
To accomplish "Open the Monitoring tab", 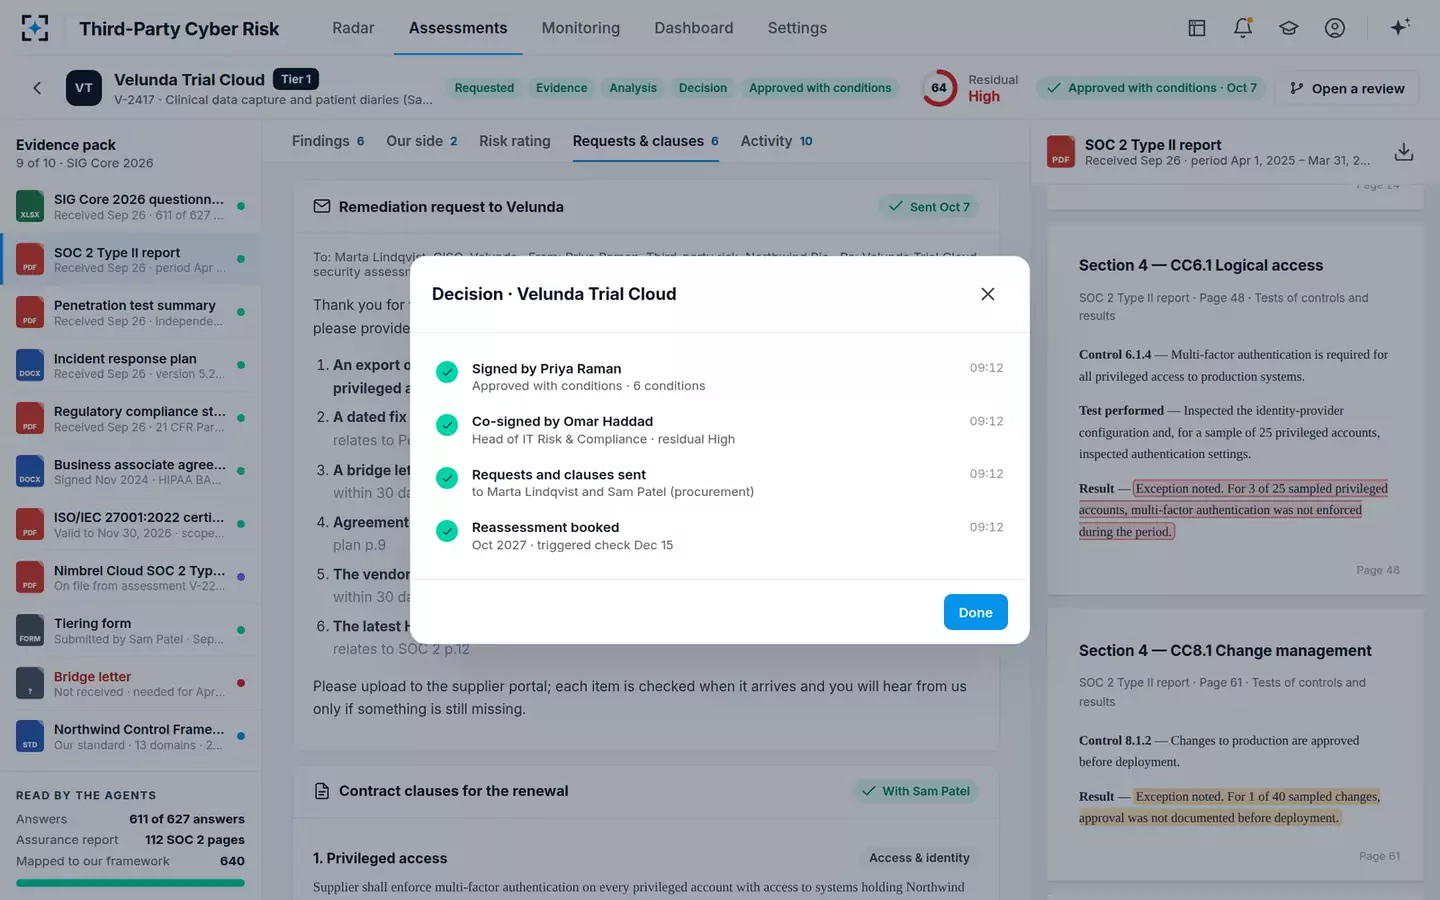I will pyautogui.click(x=581, y=28).
